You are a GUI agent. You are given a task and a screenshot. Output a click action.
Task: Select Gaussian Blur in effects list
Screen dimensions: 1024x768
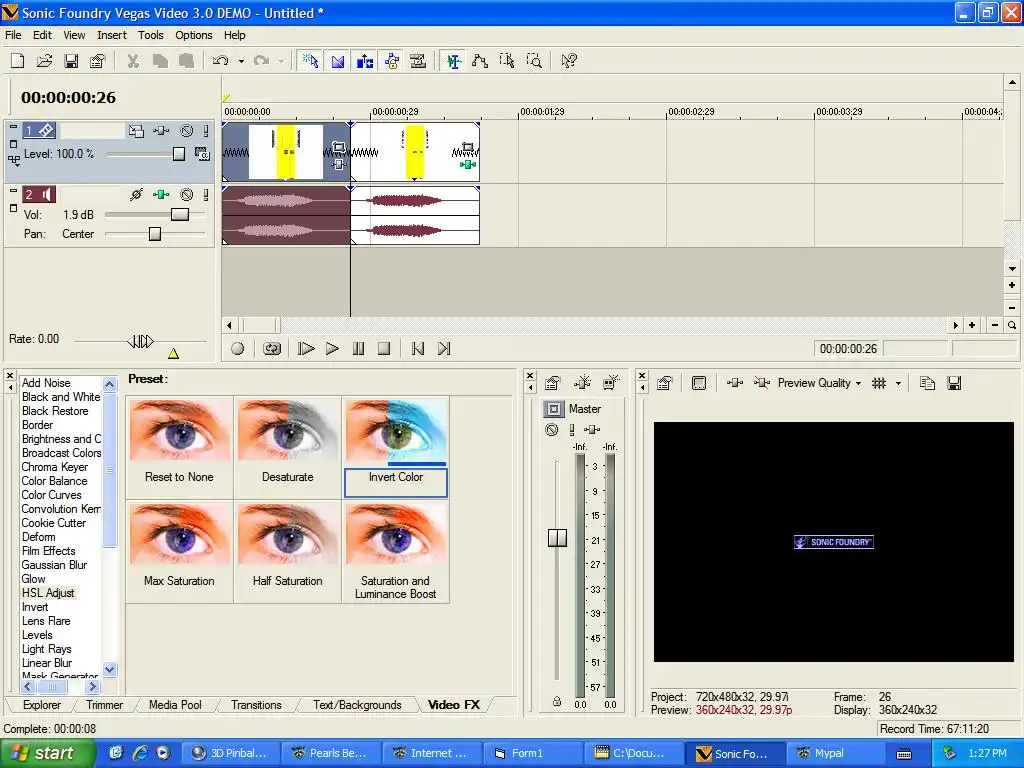point(54,565)
